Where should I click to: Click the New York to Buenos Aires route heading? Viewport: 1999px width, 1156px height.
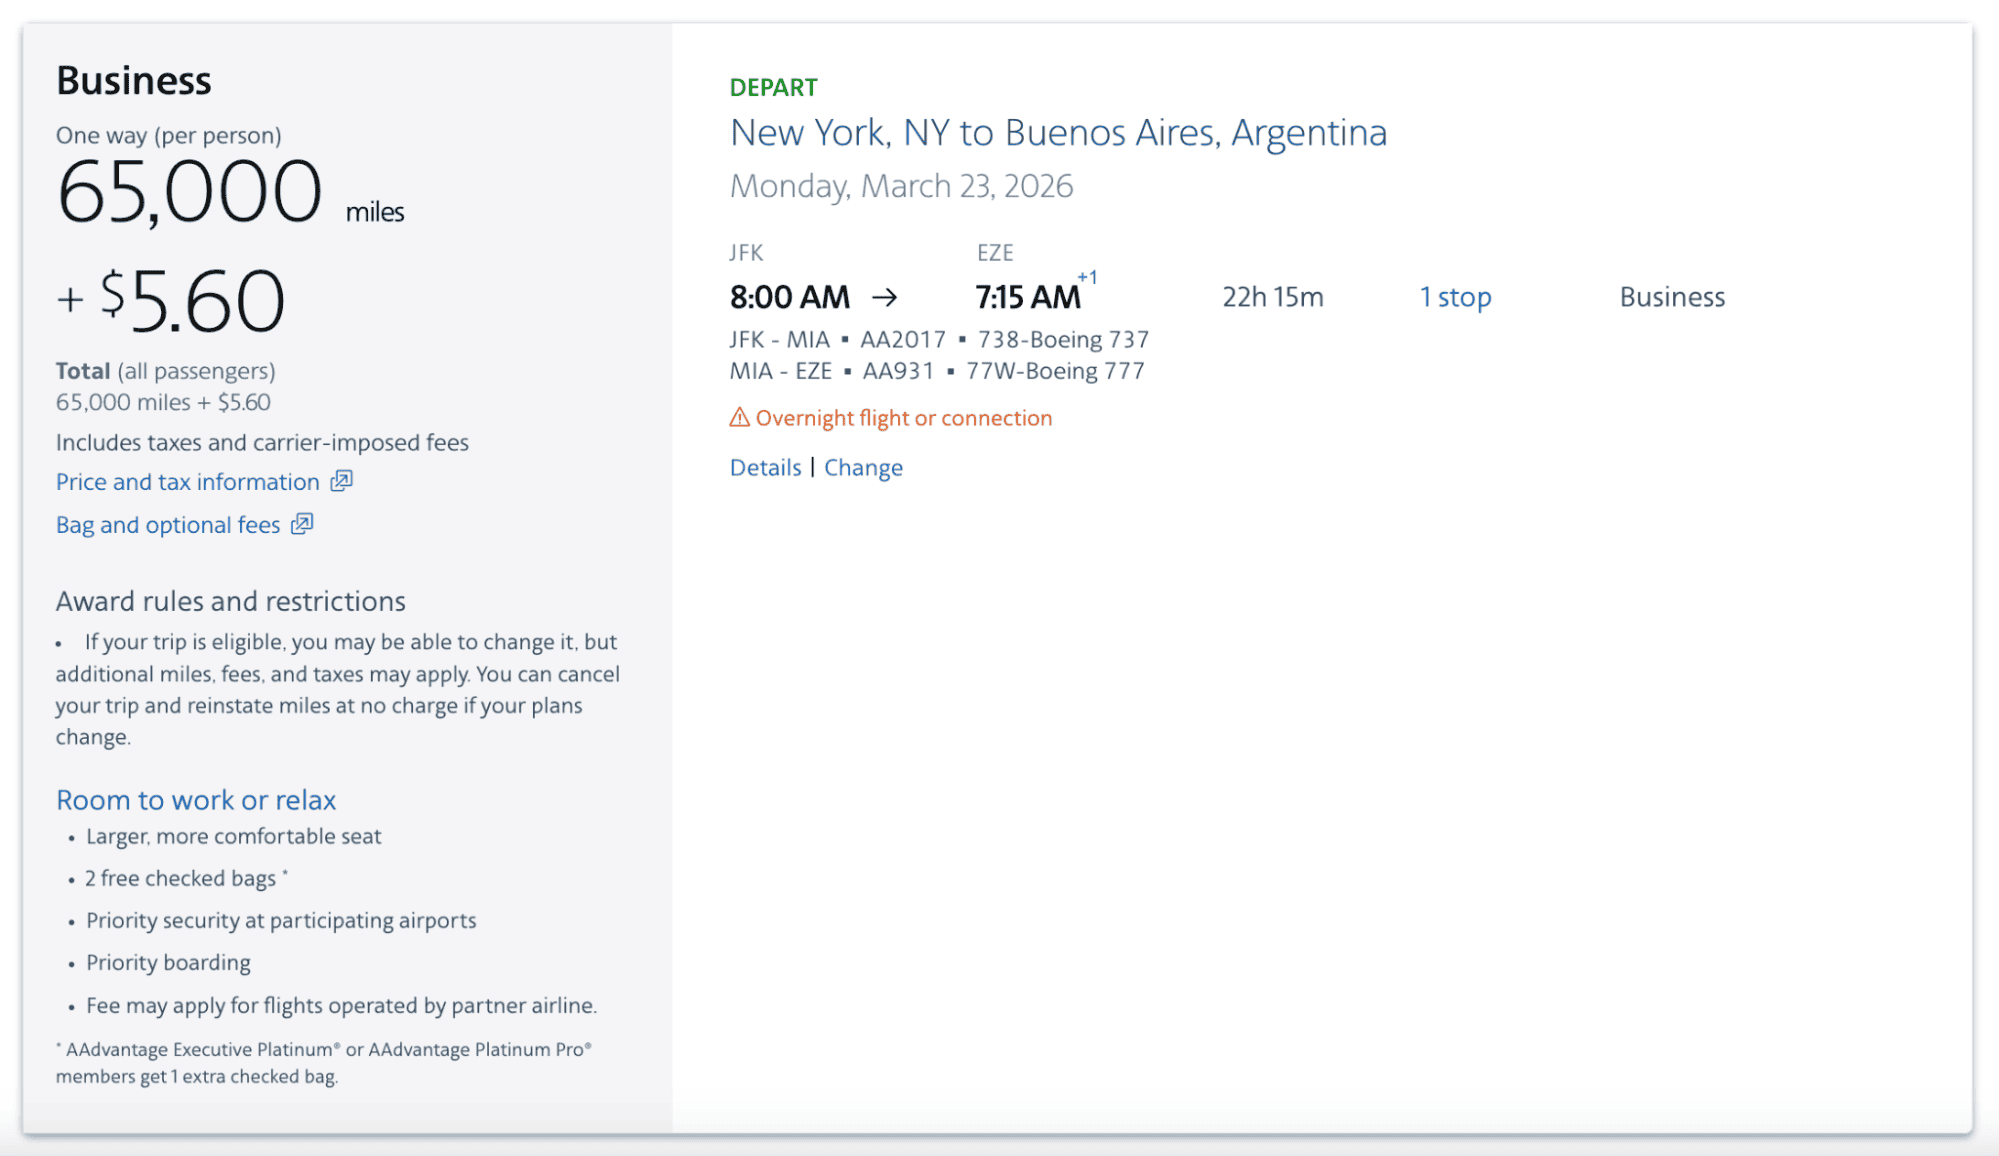click(1058, 132)
